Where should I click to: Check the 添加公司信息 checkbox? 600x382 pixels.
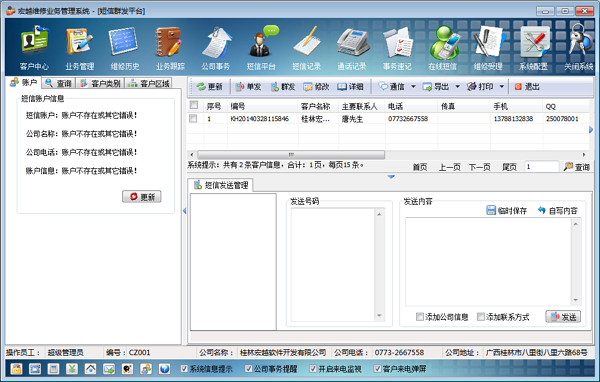coord(420,317)
